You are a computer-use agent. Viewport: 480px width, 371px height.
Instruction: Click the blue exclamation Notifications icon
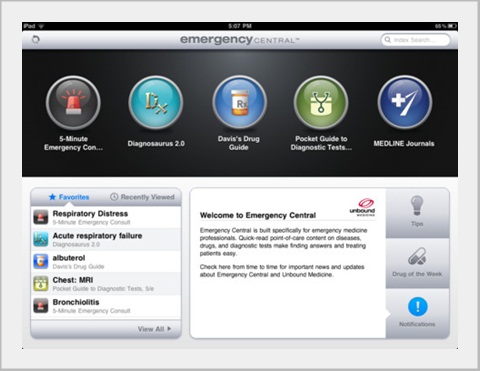418,306
